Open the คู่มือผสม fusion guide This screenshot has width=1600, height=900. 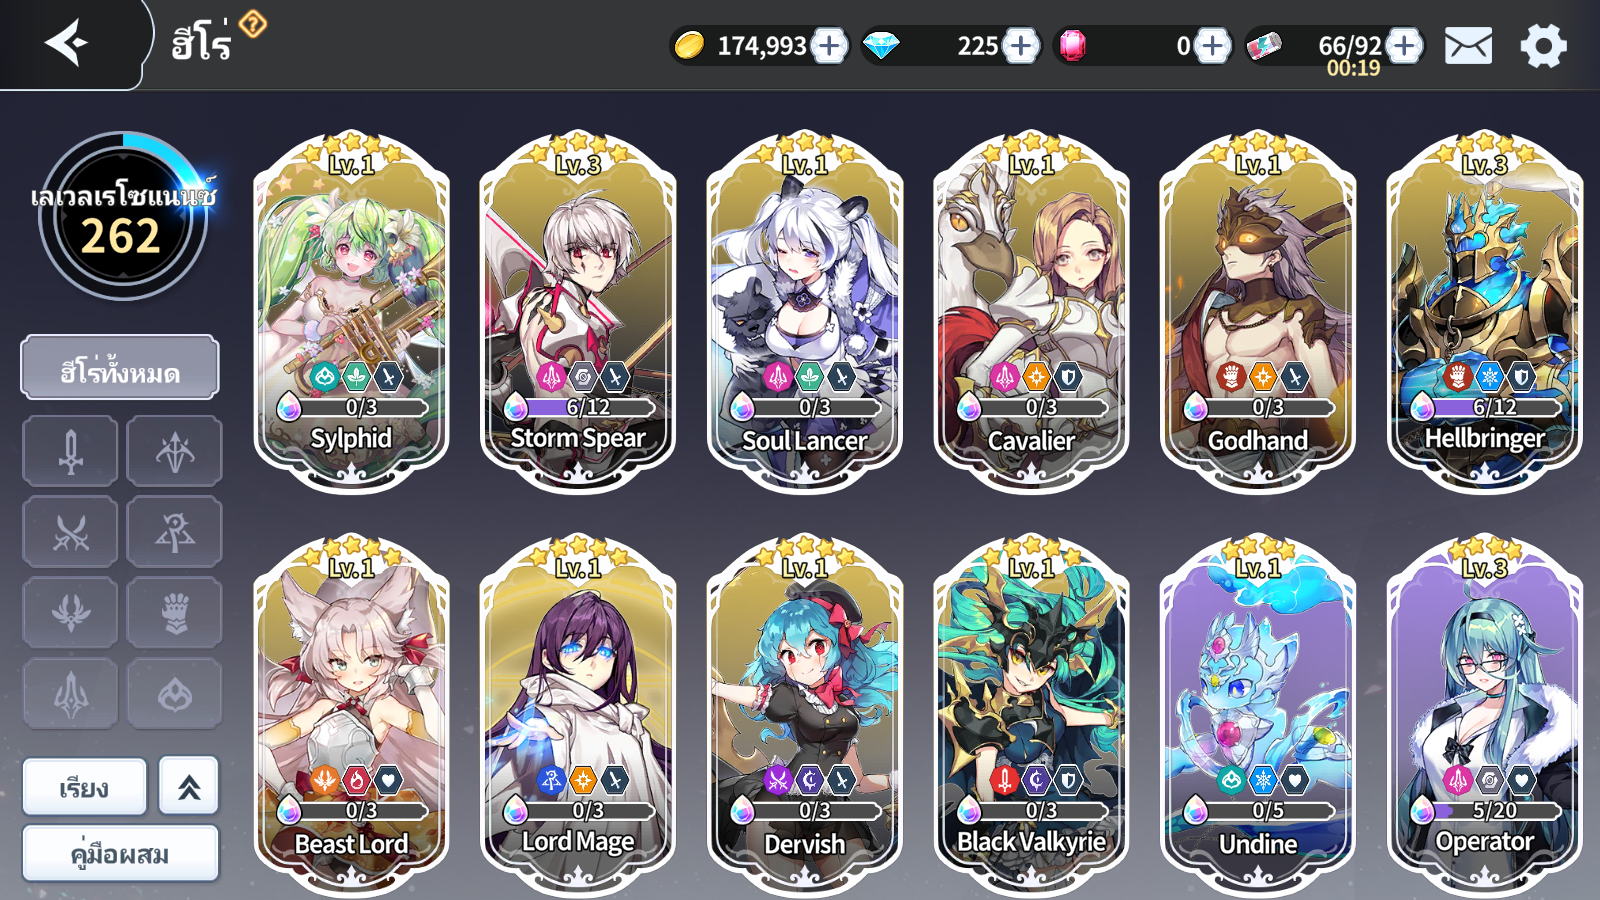(120, 854)
